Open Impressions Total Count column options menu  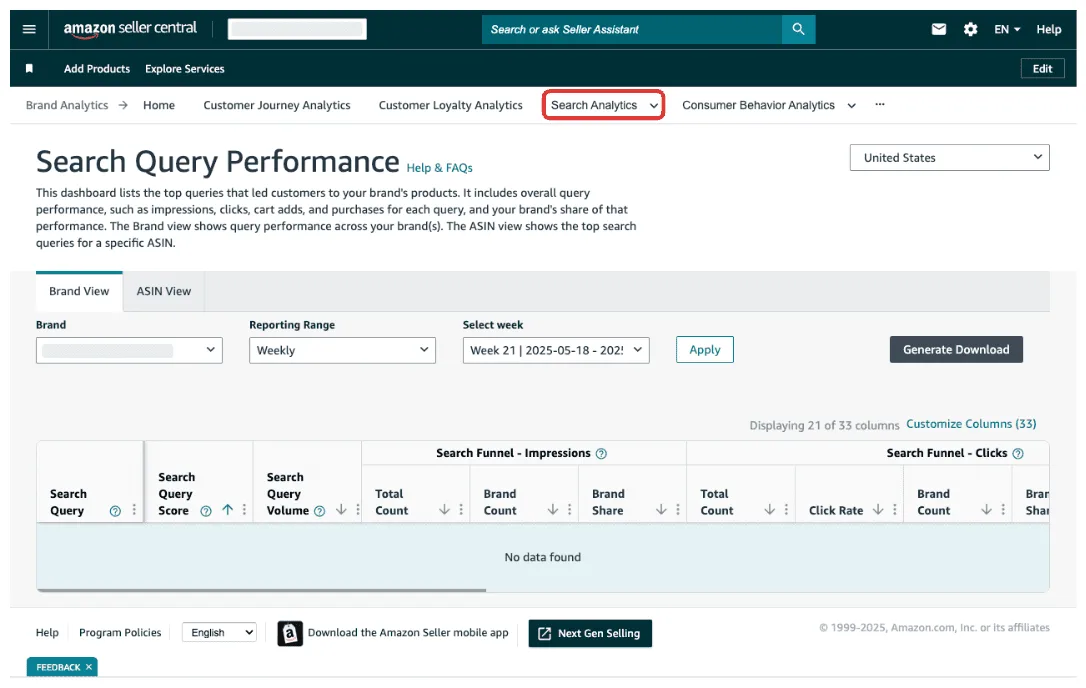click(x=461, y=511)
